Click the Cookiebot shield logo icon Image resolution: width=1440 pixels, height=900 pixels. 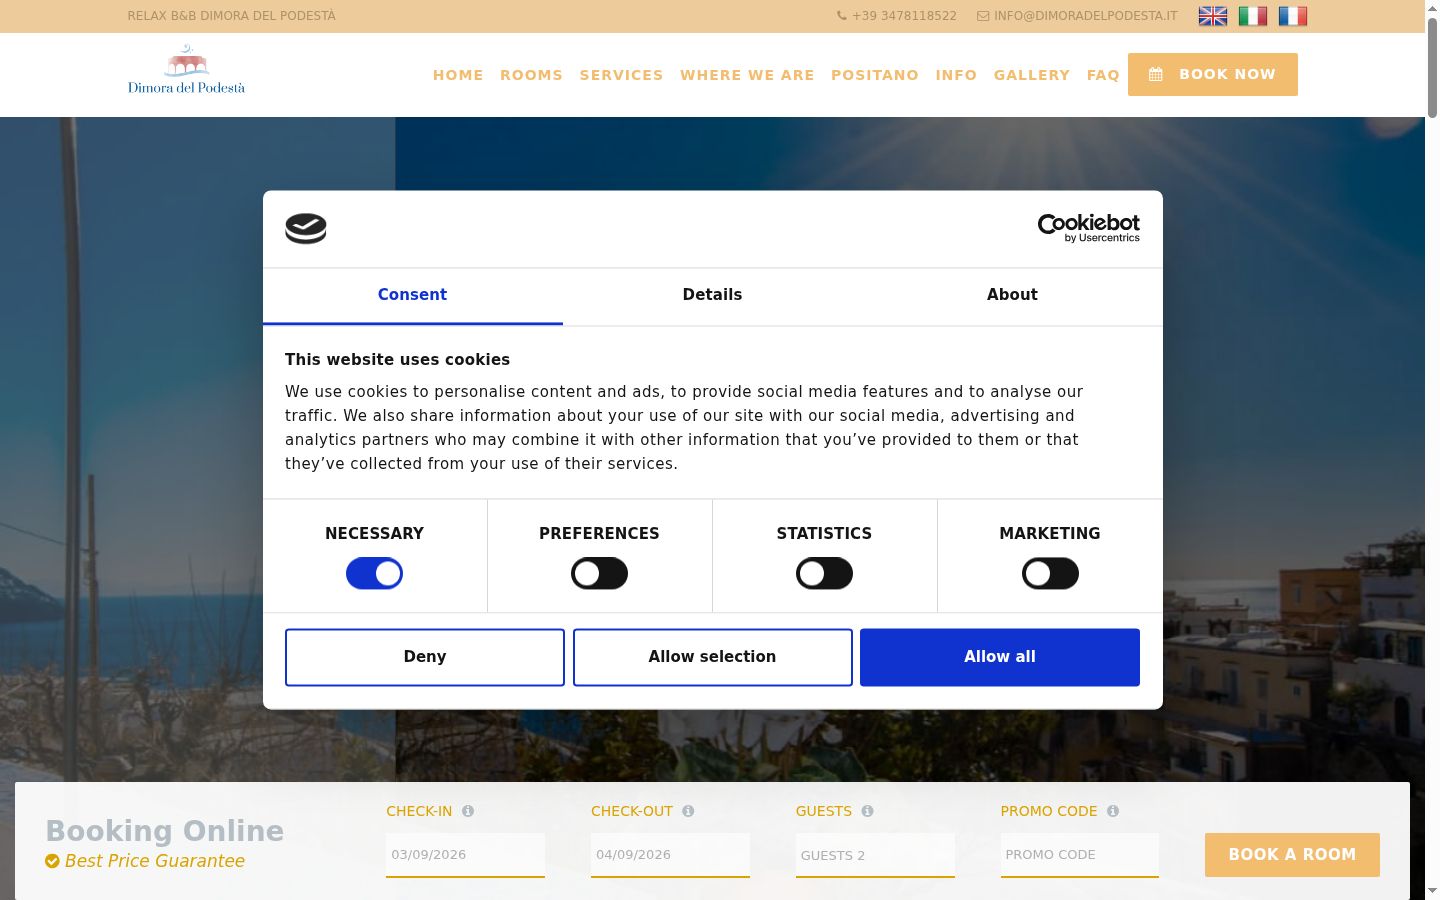(x=306, y=229)
